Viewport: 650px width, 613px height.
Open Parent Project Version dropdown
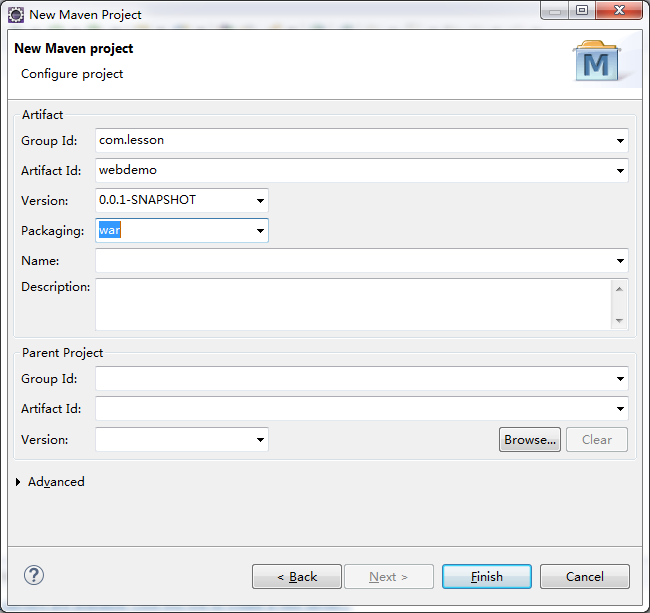260,439
